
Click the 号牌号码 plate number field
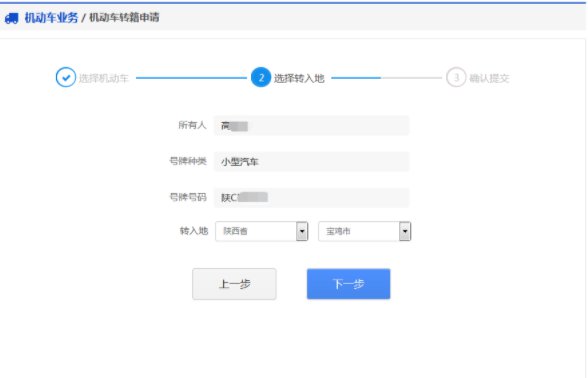[x=312, y=198]
